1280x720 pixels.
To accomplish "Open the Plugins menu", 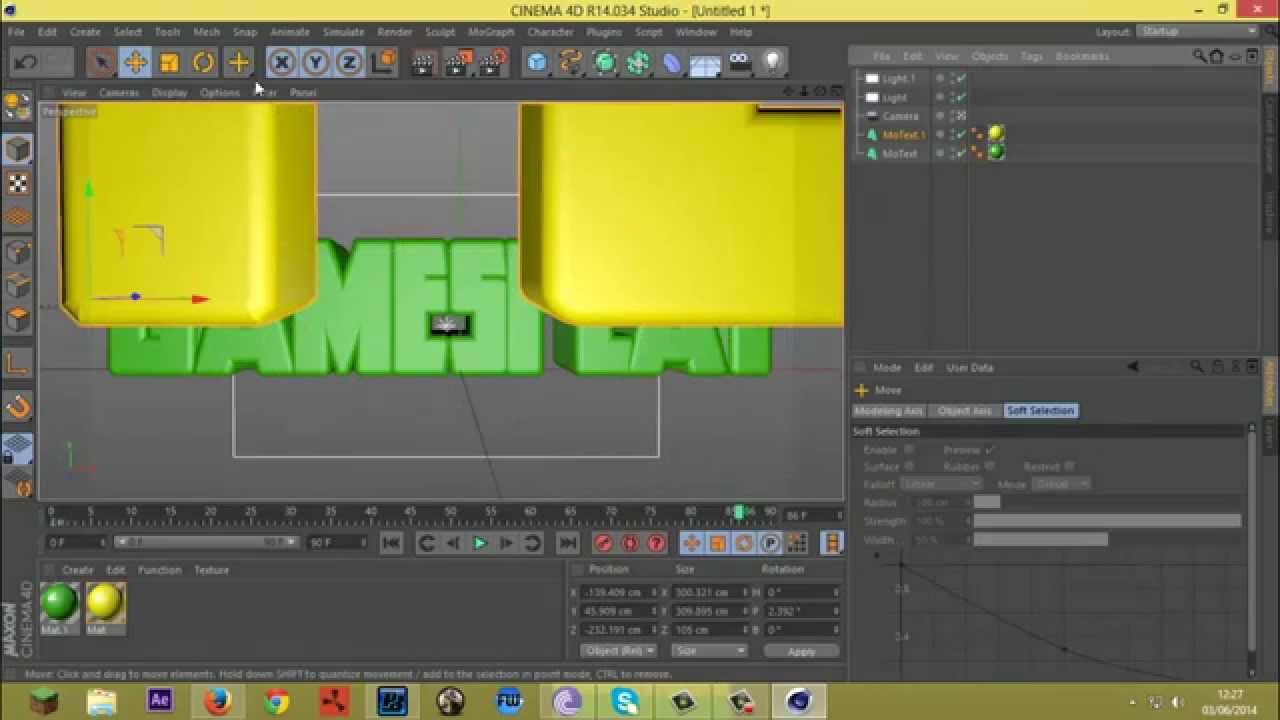I will point(604,32).
